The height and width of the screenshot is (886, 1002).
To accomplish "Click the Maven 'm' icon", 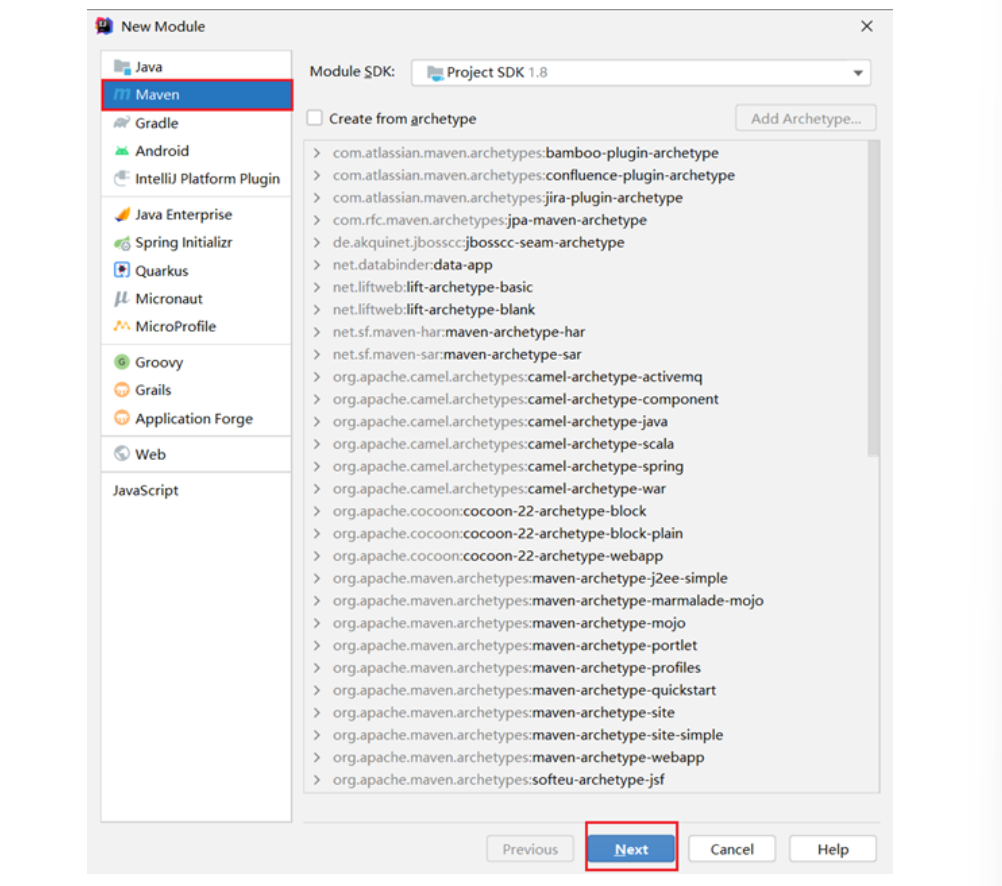I will 121,95.
